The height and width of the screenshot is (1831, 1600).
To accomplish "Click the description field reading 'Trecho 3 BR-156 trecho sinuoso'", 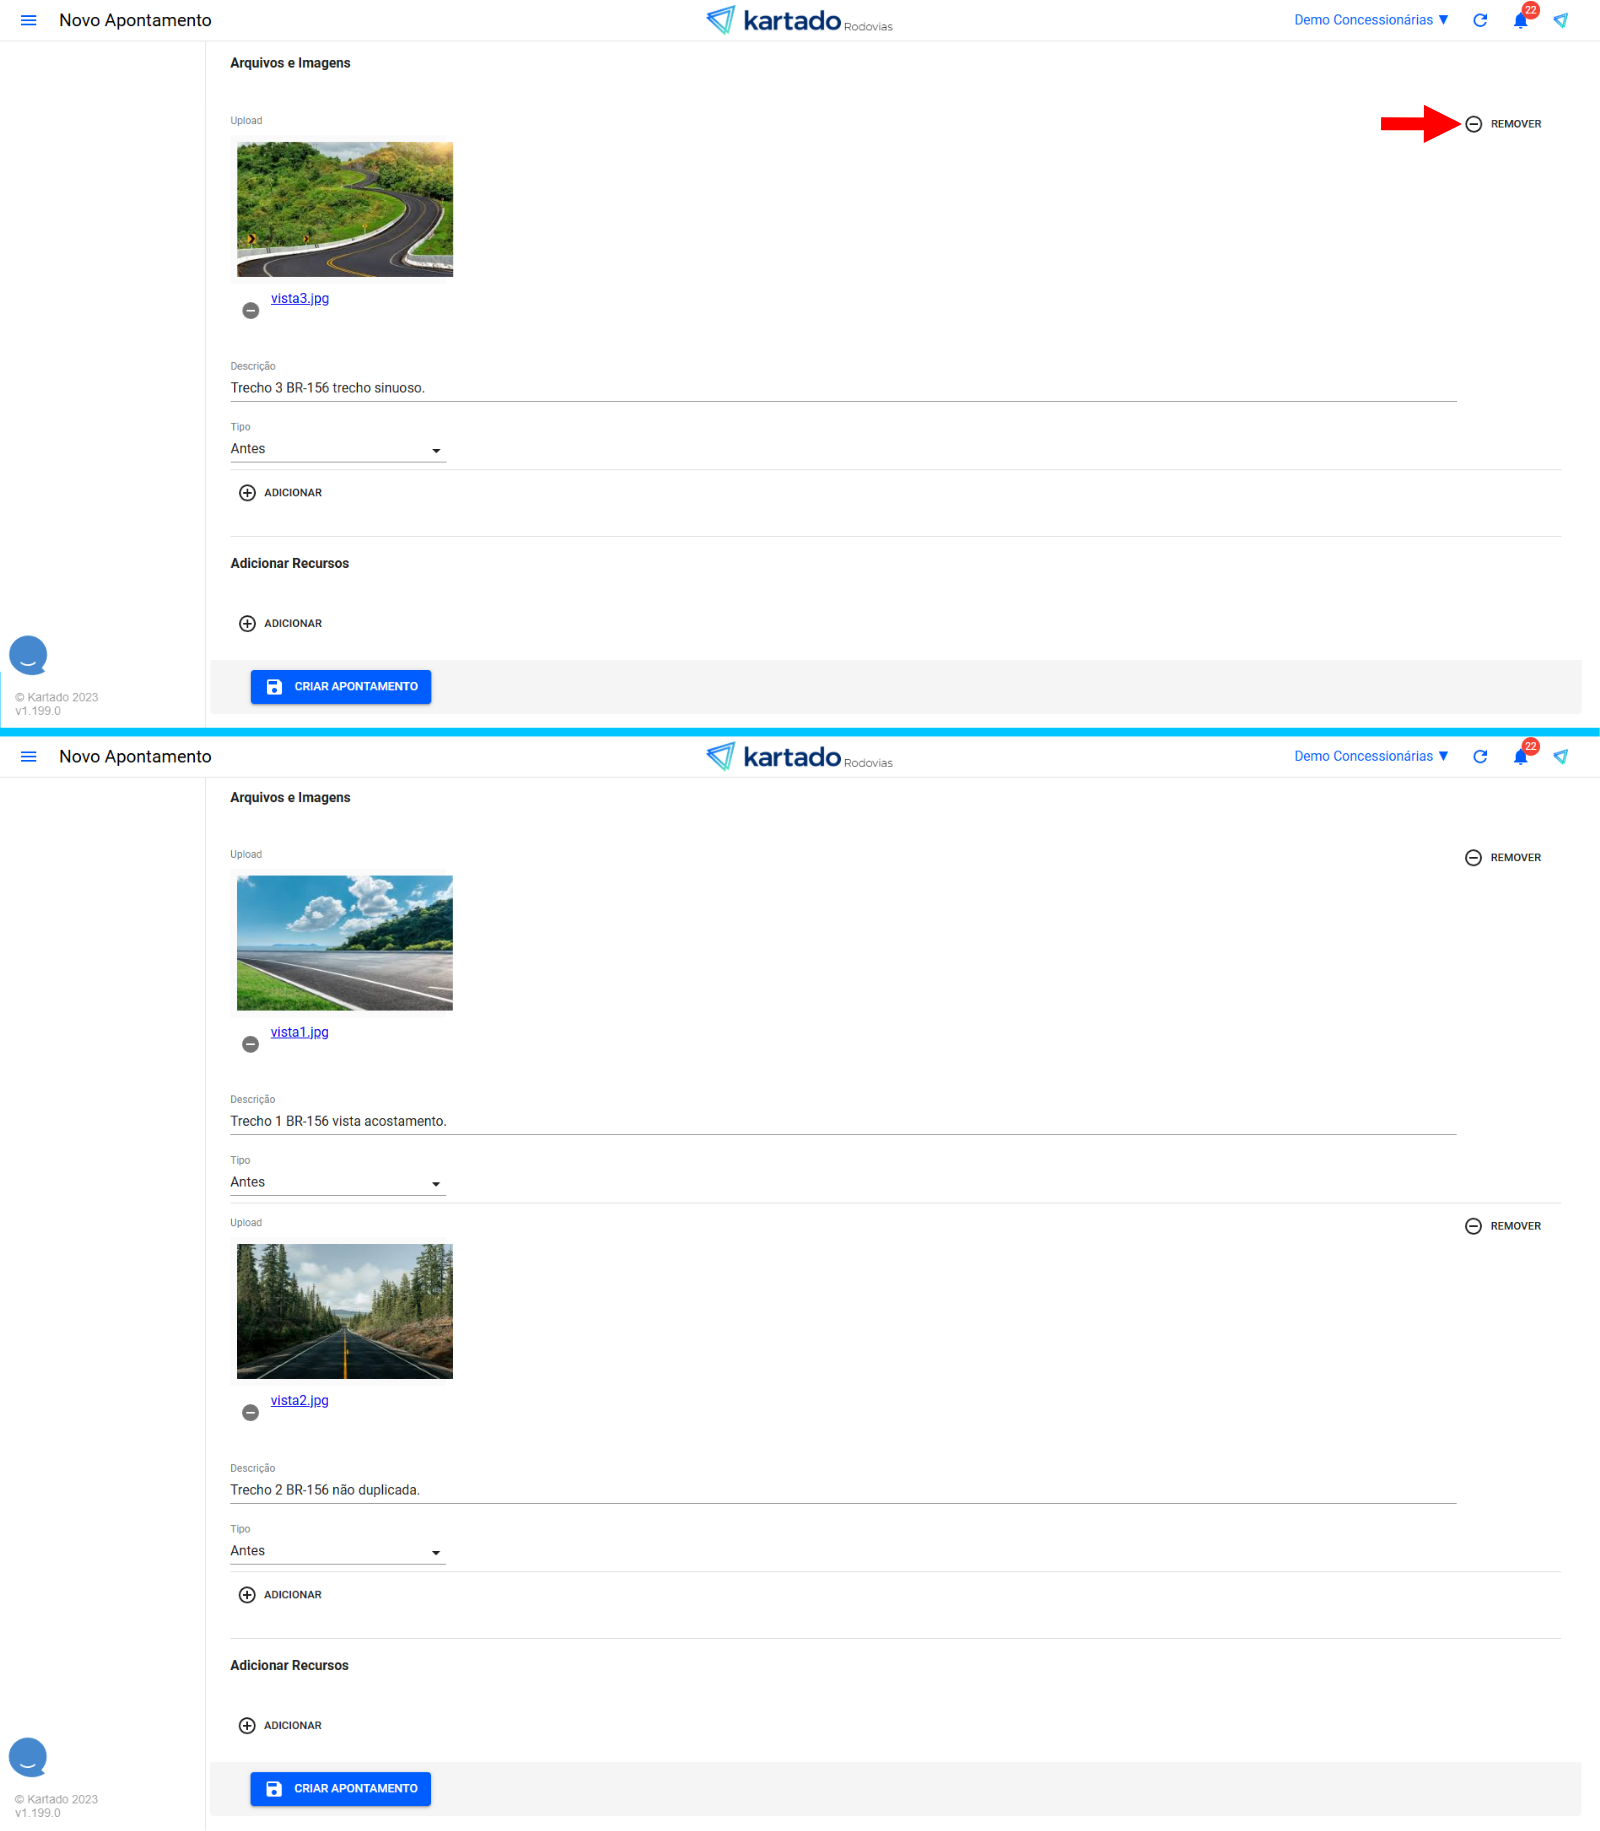I will tap(842, 388).
